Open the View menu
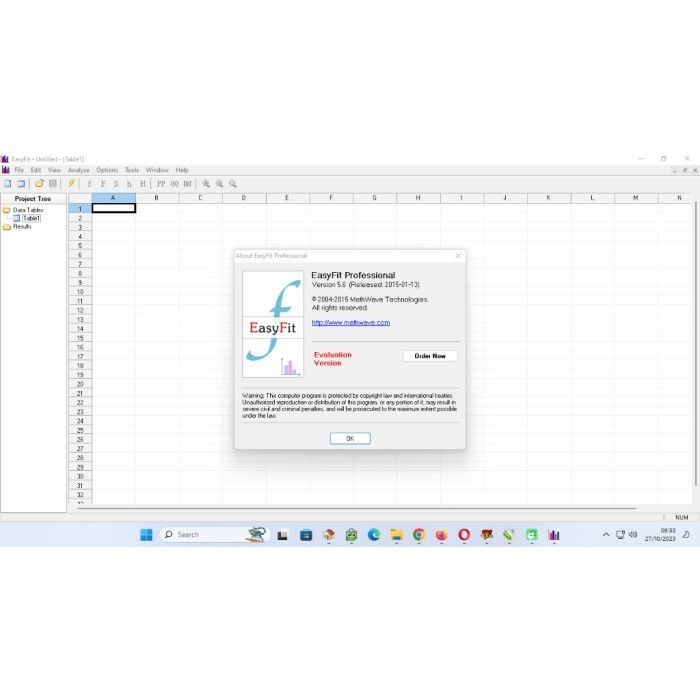The image size is (700, 700). coord(54,170)
